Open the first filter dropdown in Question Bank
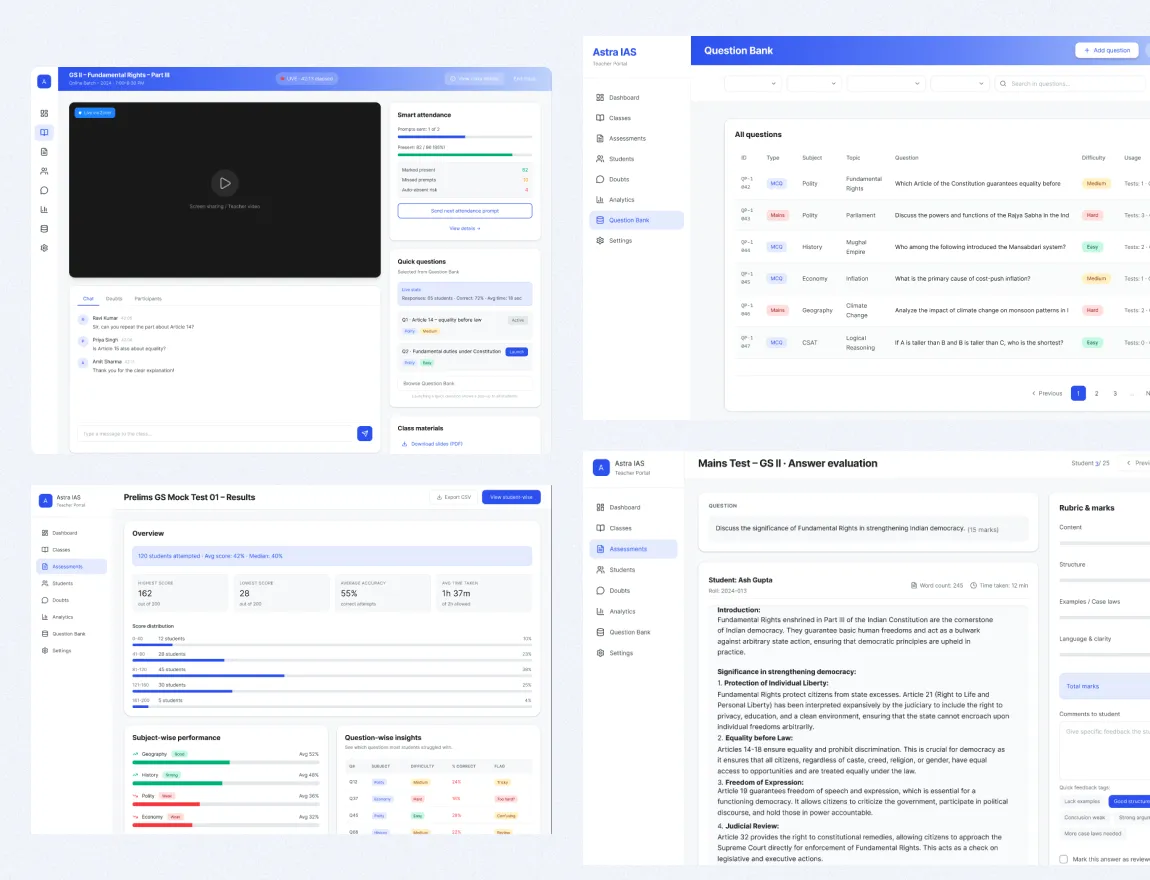This screenshot has width=1150, height=880. point(753,84)
